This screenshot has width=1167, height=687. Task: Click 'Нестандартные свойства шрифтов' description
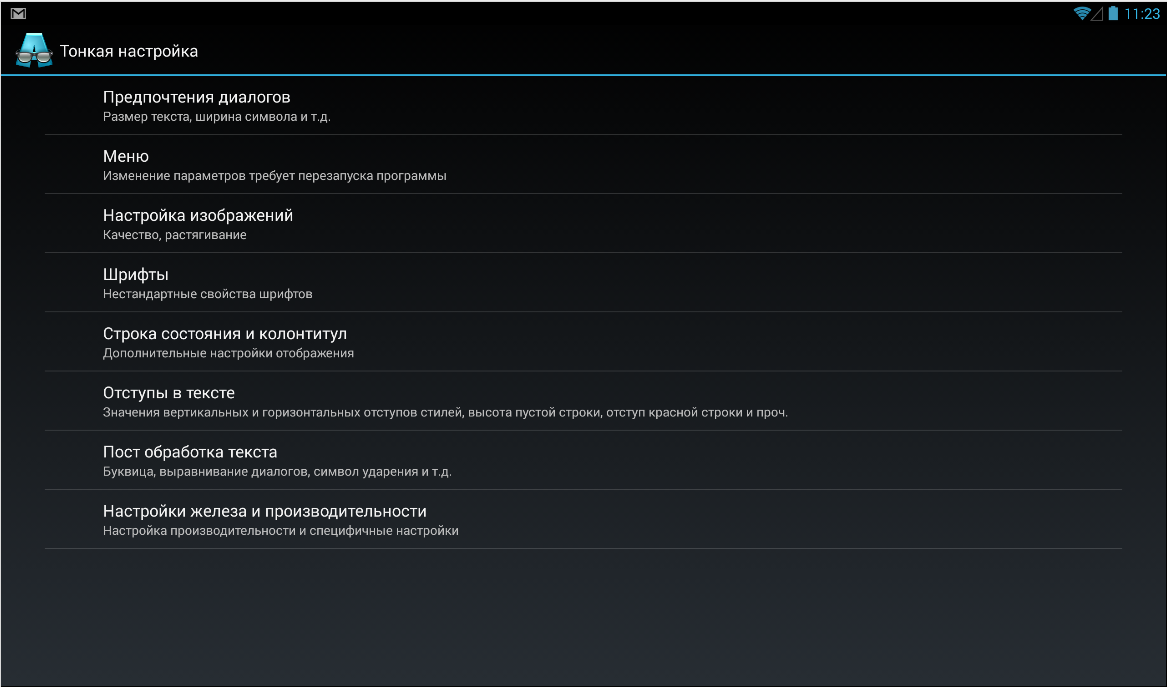[x=208, y=294]
